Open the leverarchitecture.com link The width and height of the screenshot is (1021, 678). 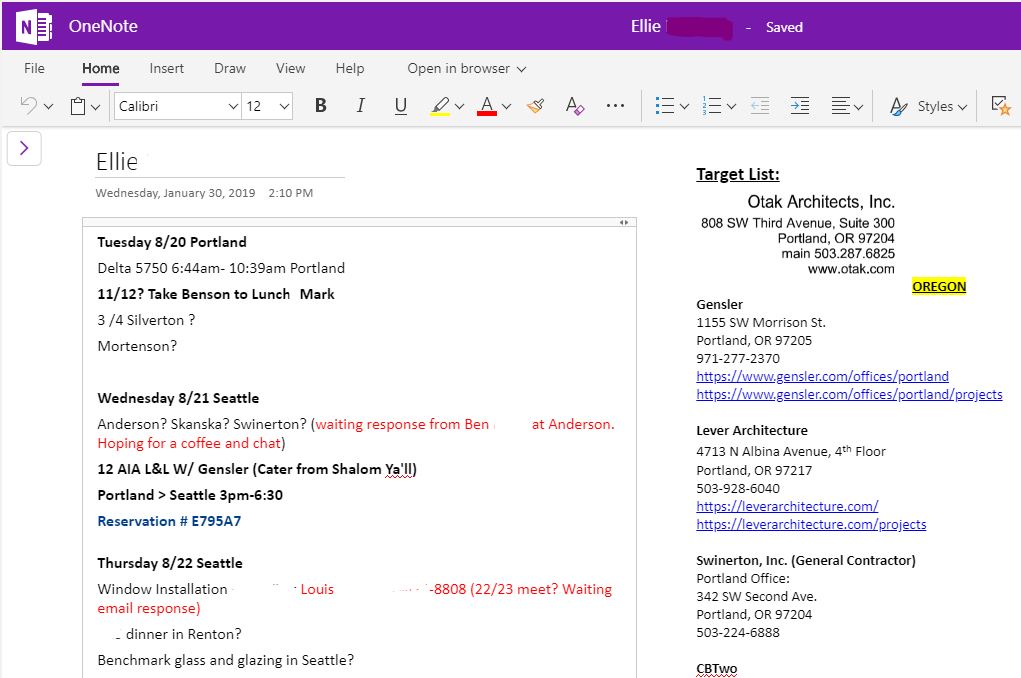pyautogui.click(x=787, y=506)
